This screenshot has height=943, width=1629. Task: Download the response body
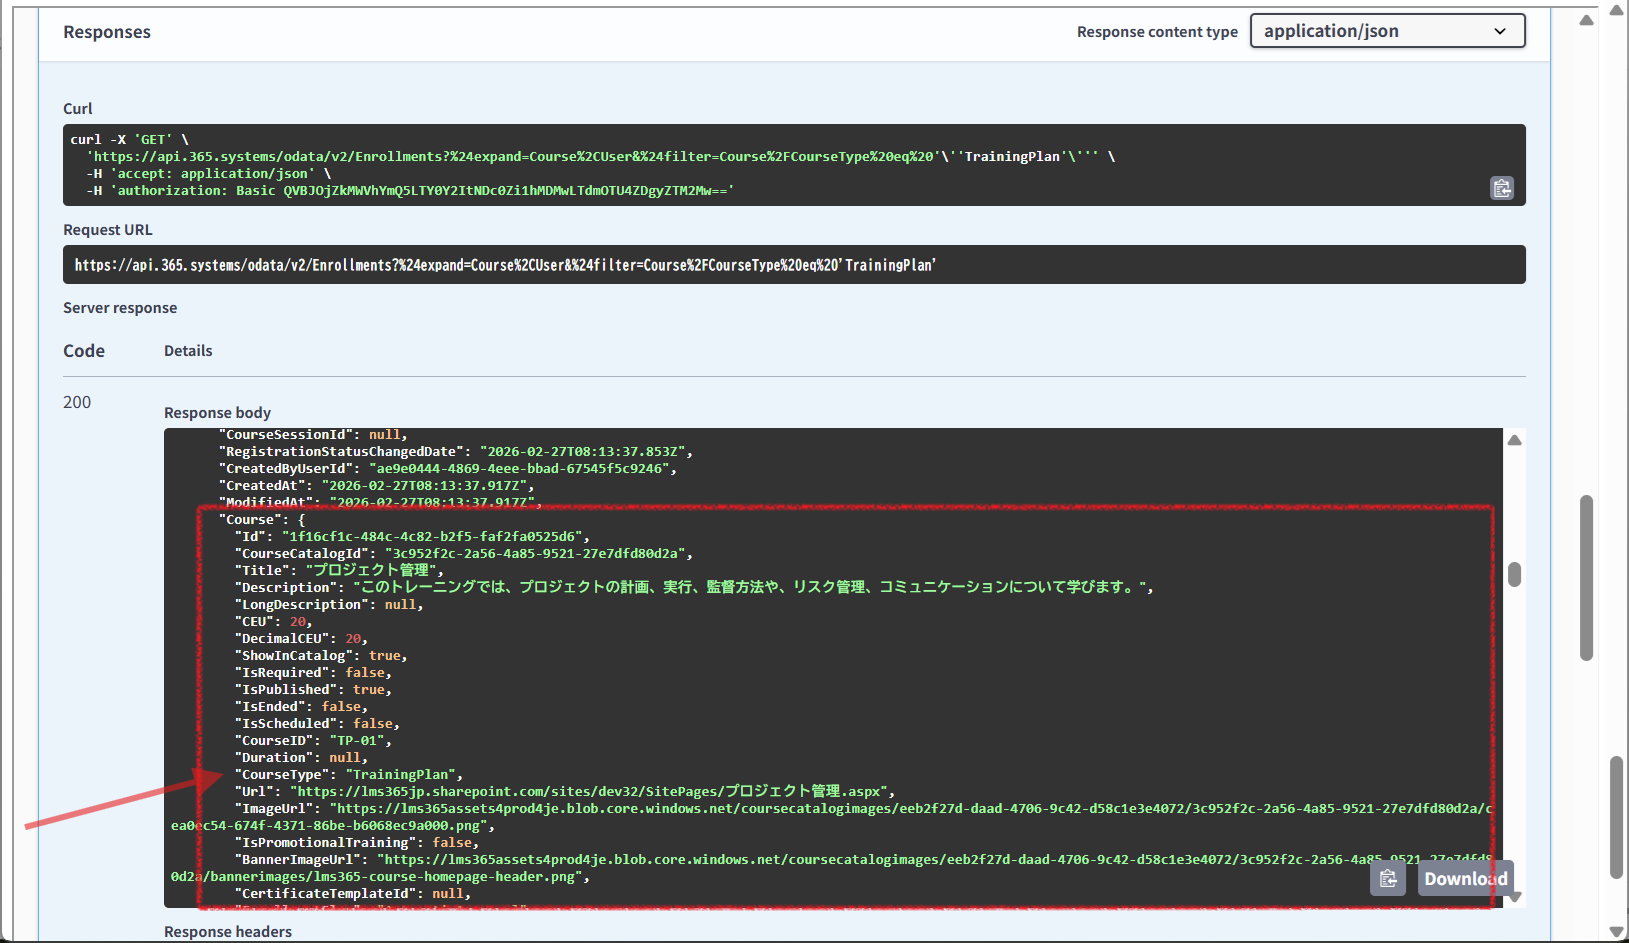point(1465,878)
